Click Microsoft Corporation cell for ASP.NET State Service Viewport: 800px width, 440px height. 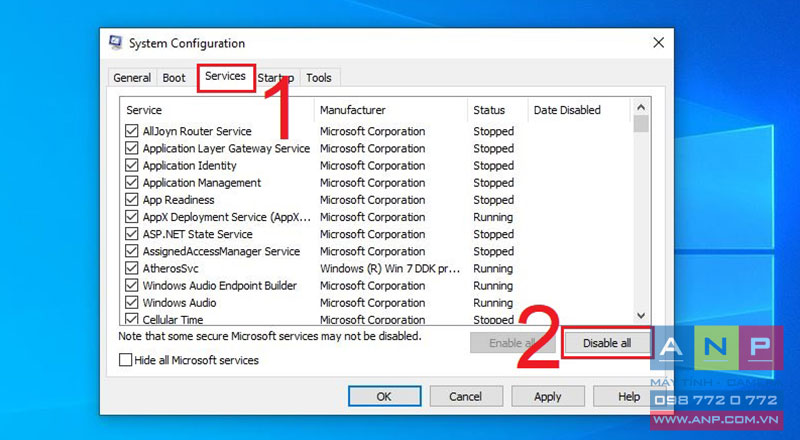(372, 234)
